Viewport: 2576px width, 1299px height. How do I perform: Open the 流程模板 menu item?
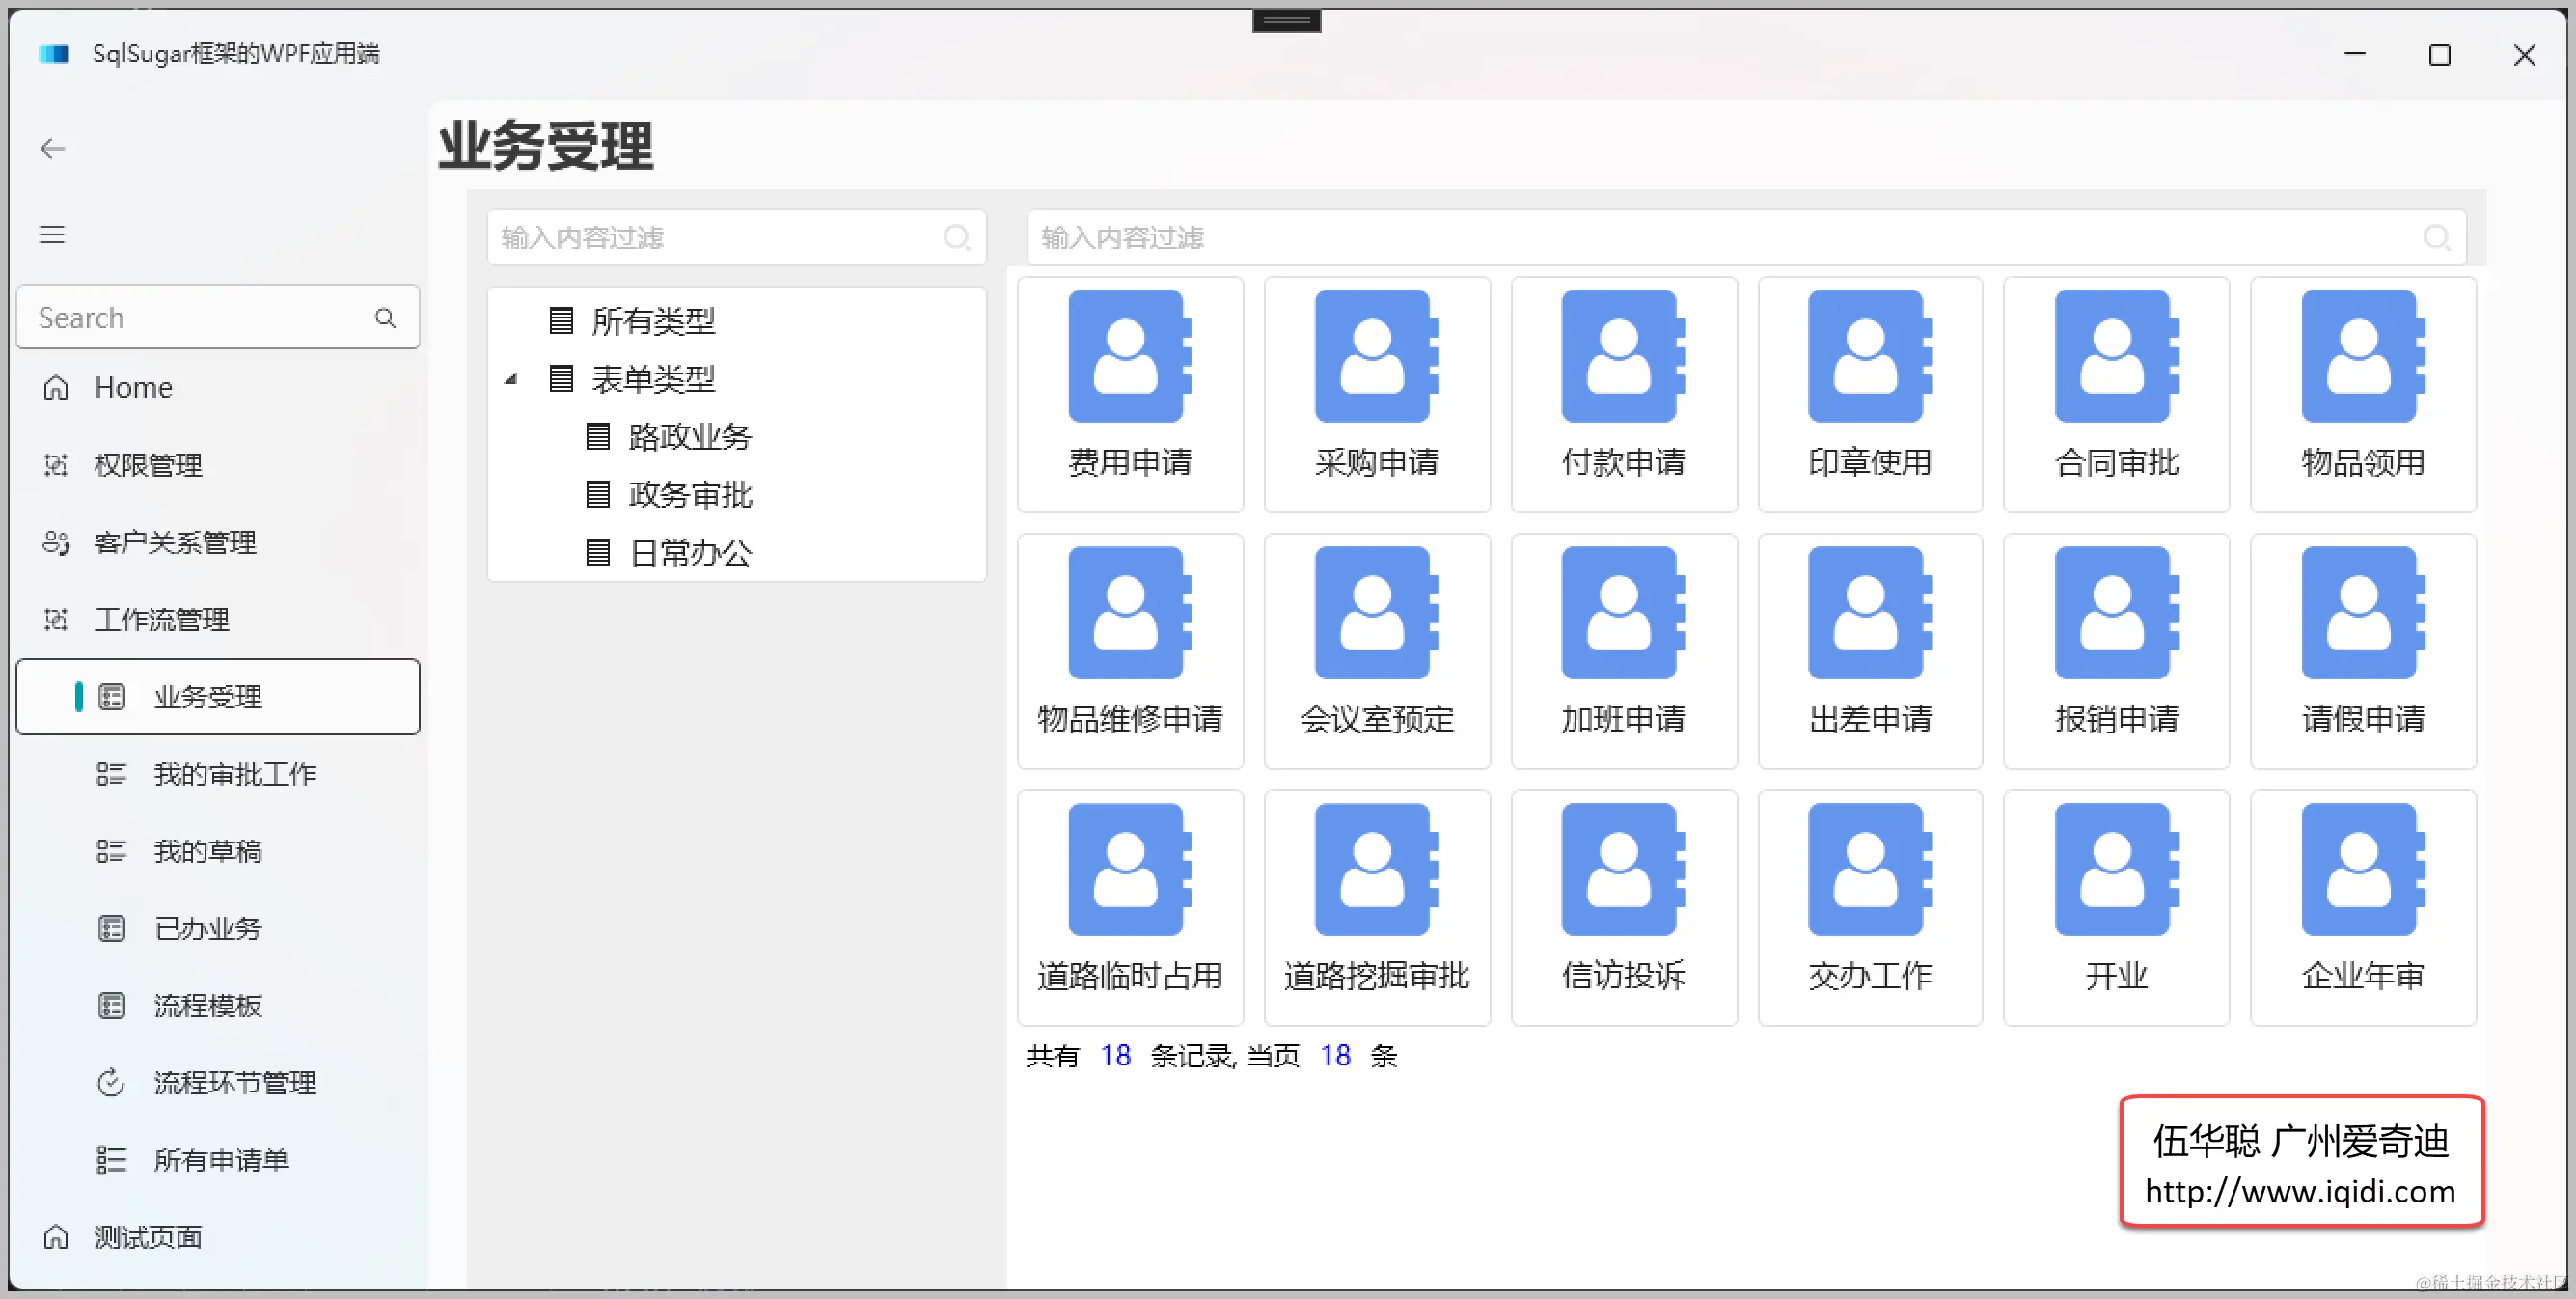coord(207,1006)
